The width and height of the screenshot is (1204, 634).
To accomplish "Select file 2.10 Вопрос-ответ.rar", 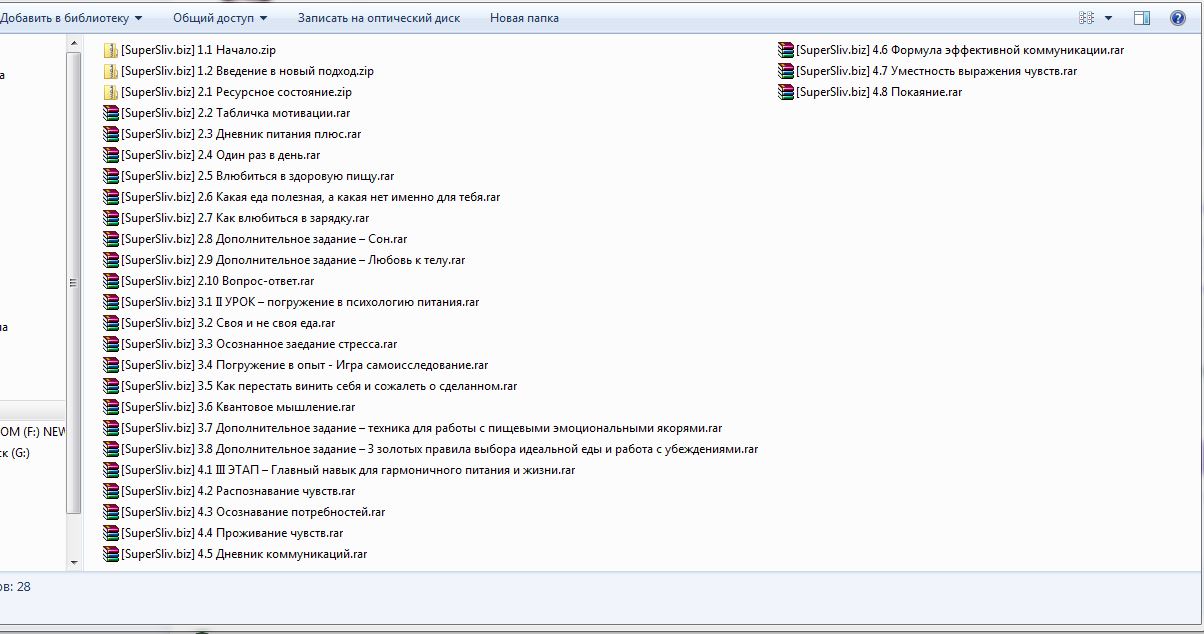I will point(217,281).
